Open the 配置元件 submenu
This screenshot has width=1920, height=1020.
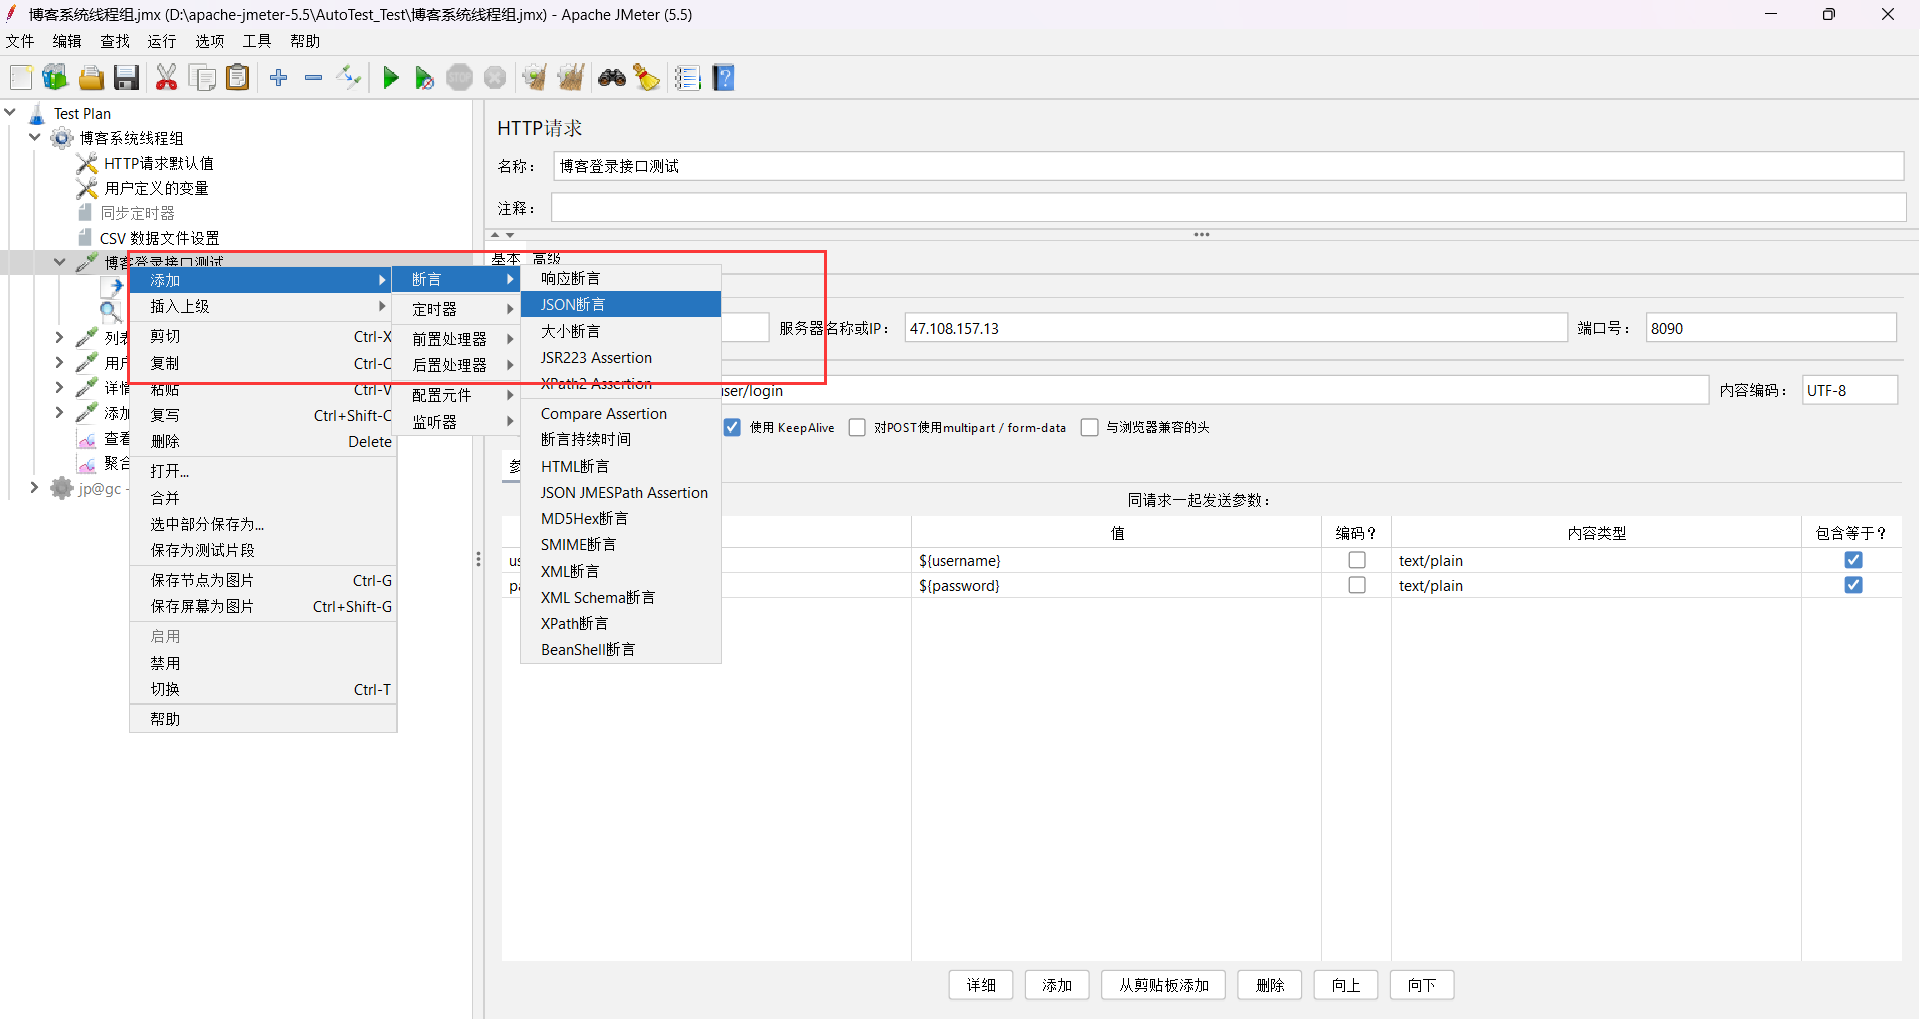tap(456, 395)
